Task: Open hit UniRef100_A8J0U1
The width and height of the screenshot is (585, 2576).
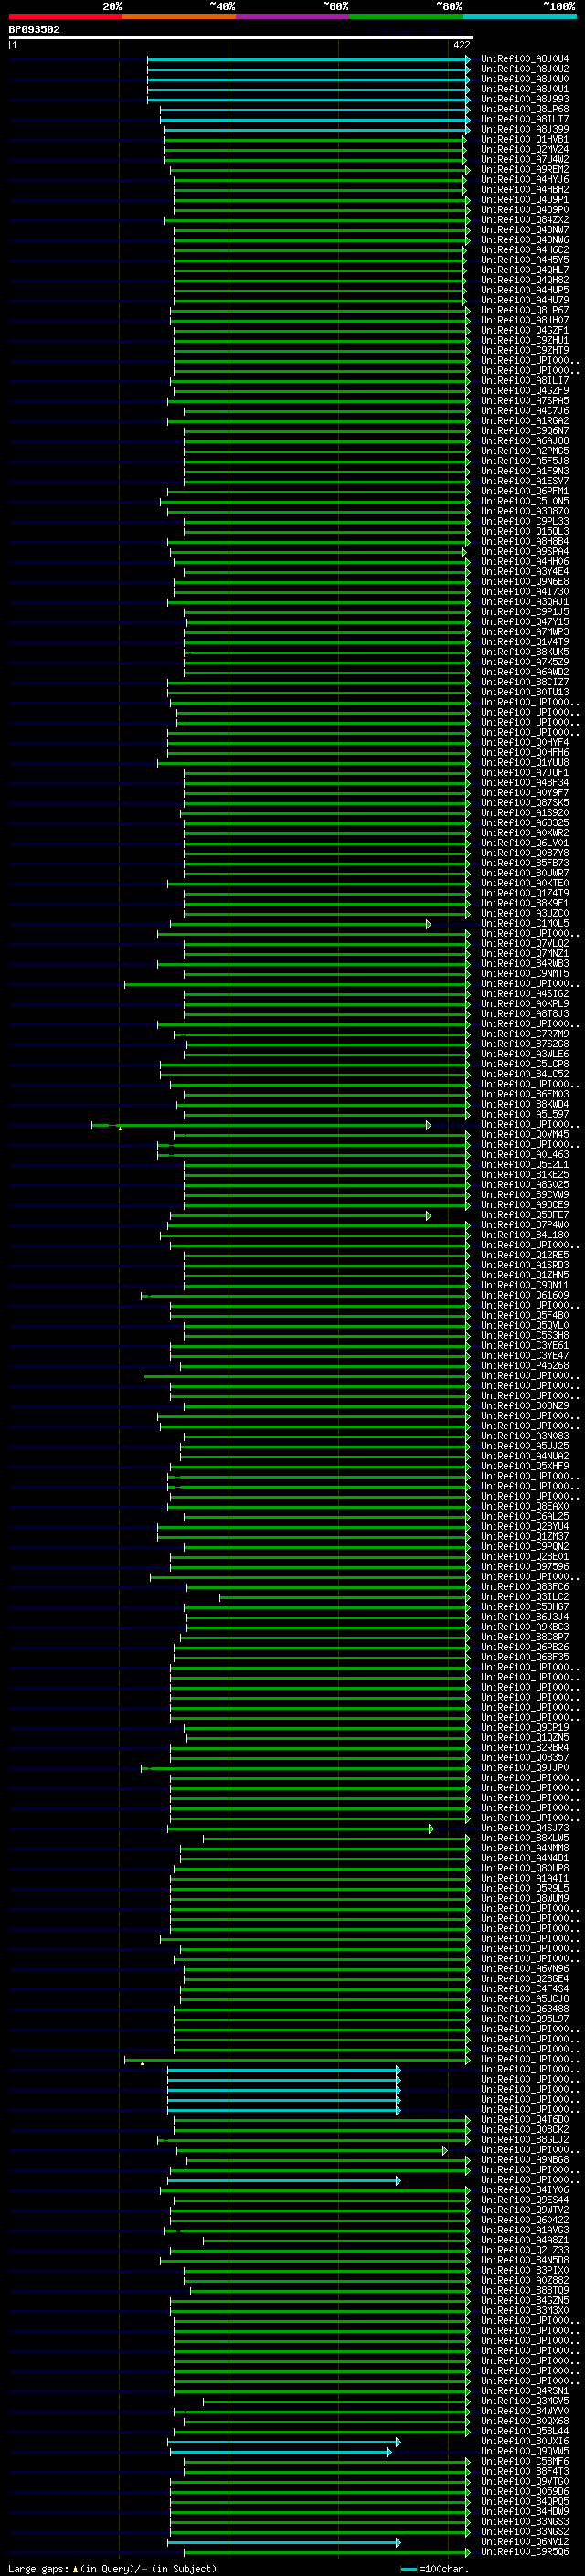Action: click(x=525, y=89)
